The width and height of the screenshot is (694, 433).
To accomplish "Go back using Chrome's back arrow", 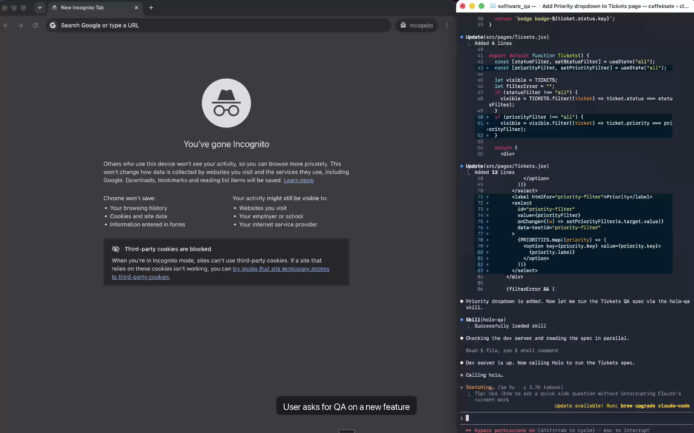I will click(6, 25).
